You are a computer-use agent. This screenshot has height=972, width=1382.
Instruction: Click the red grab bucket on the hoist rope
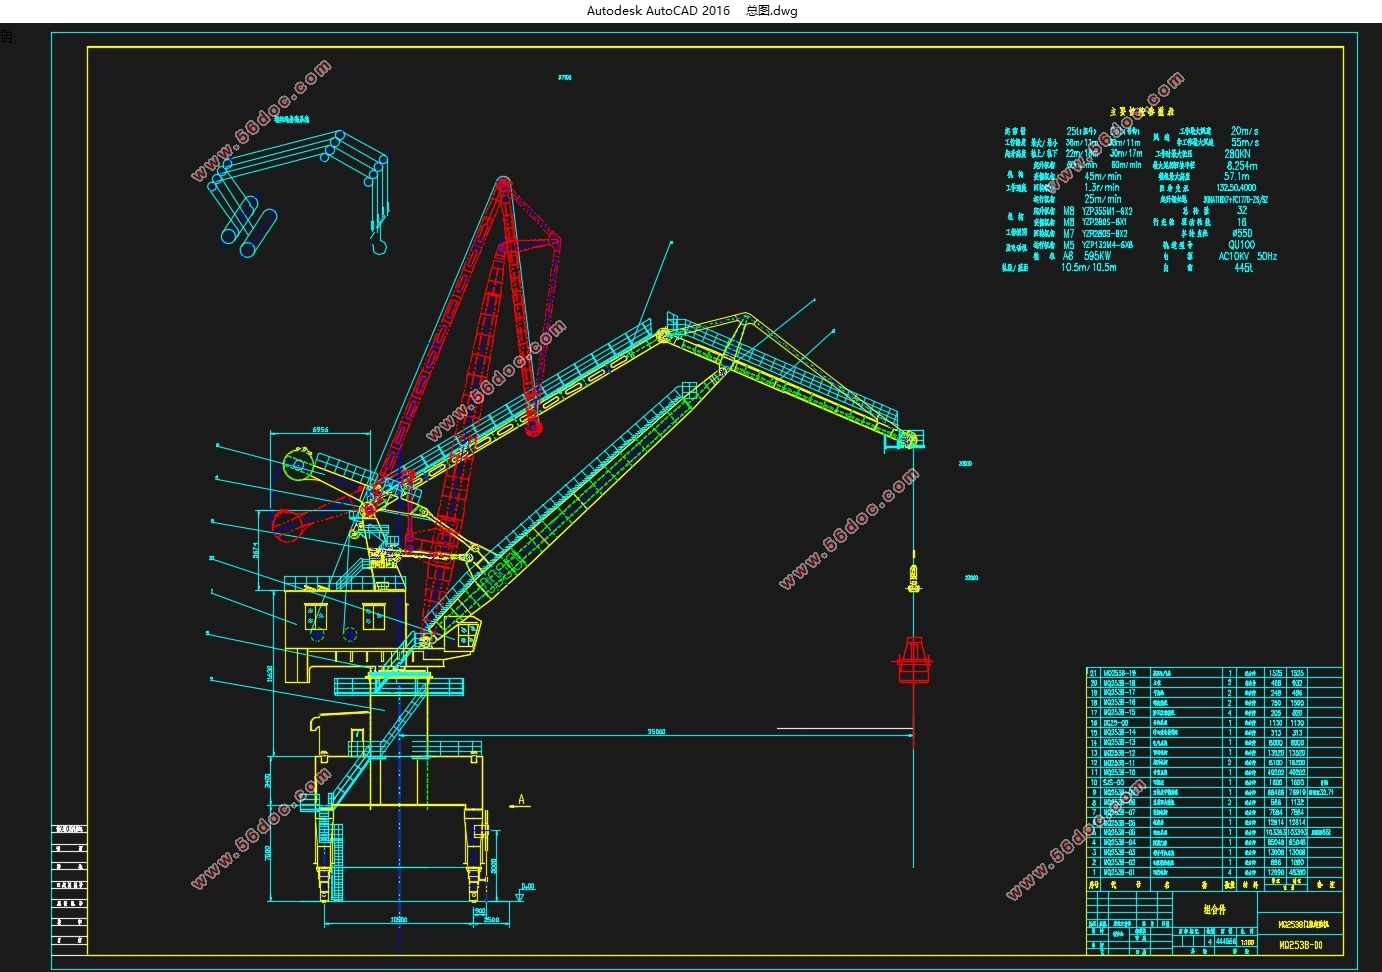click(913, 660)
